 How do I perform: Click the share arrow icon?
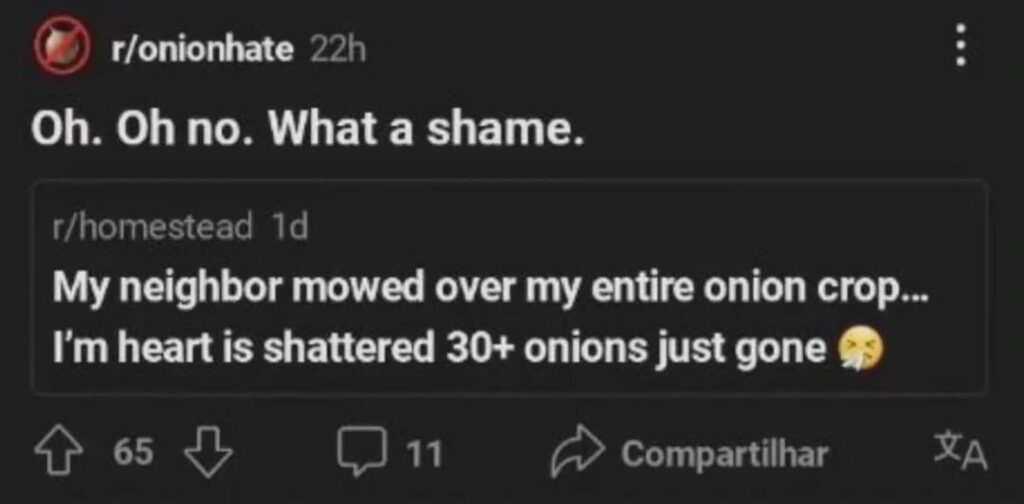point(575,453)
